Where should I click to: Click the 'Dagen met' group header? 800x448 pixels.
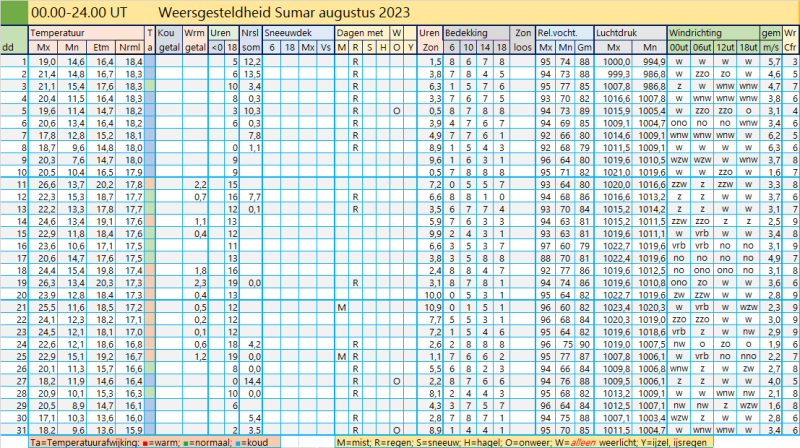coord(360,33)
